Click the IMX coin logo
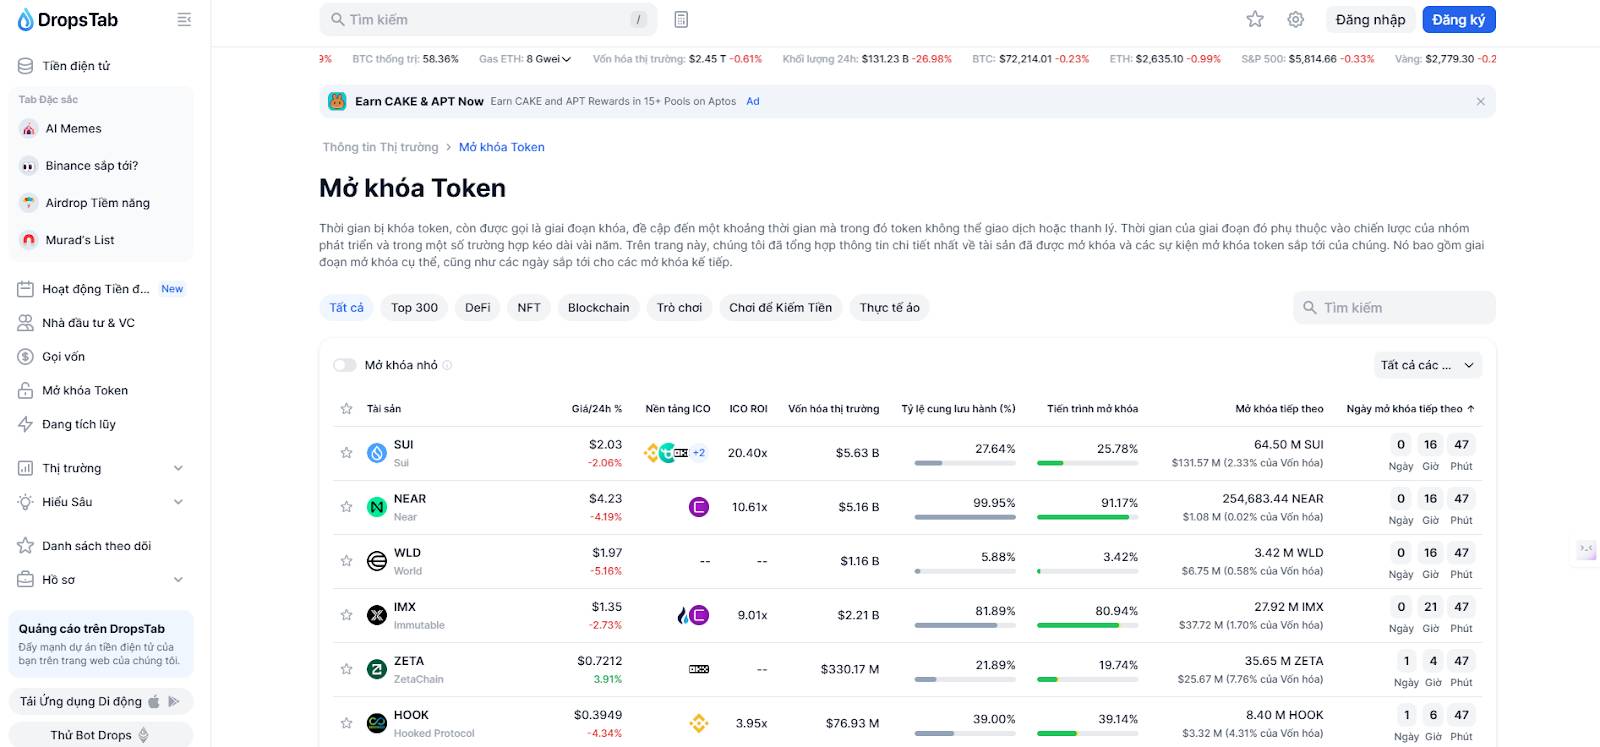Image resolution: width=1600 pixels, height=747 pixels. pyautogui.click(x=377, y=615)
